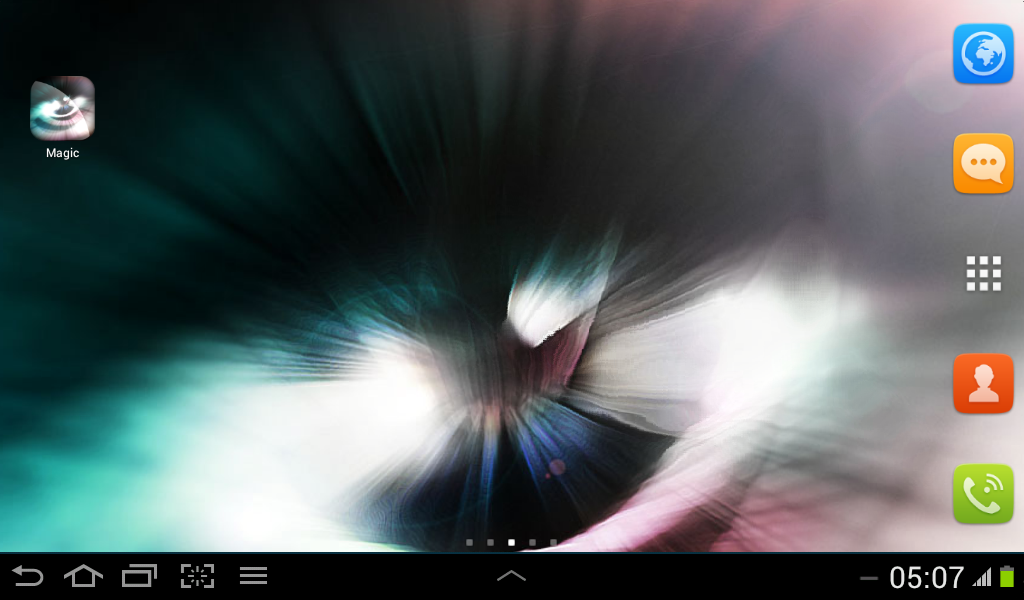Go to the first home page dot
This screenshot has height=600, width=1024.
pyautogui.click(x=470, y=543)
